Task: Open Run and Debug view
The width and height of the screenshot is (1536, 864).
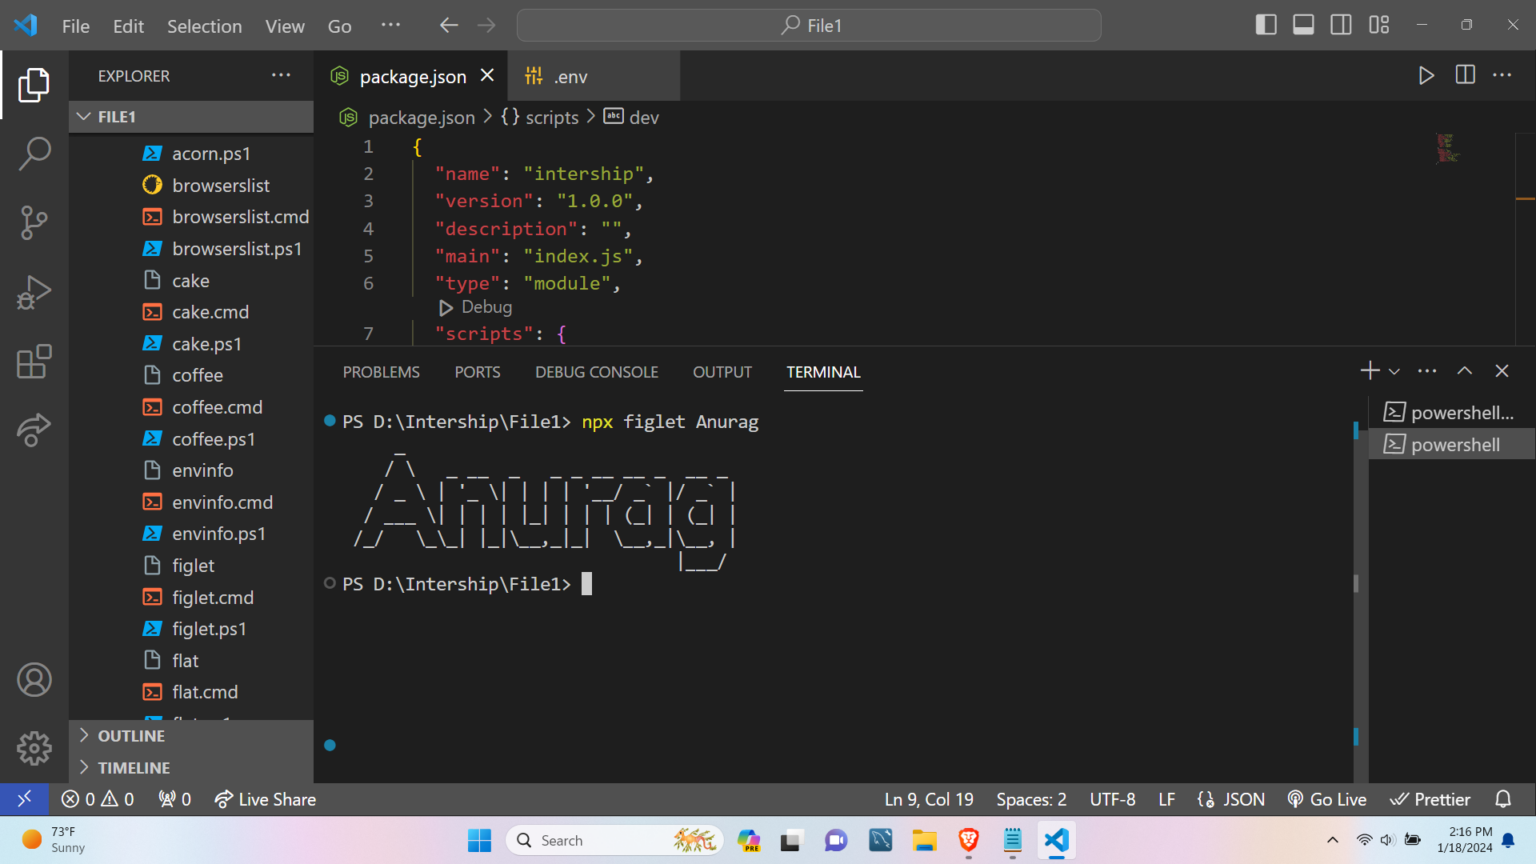Action: pos(34,293)
